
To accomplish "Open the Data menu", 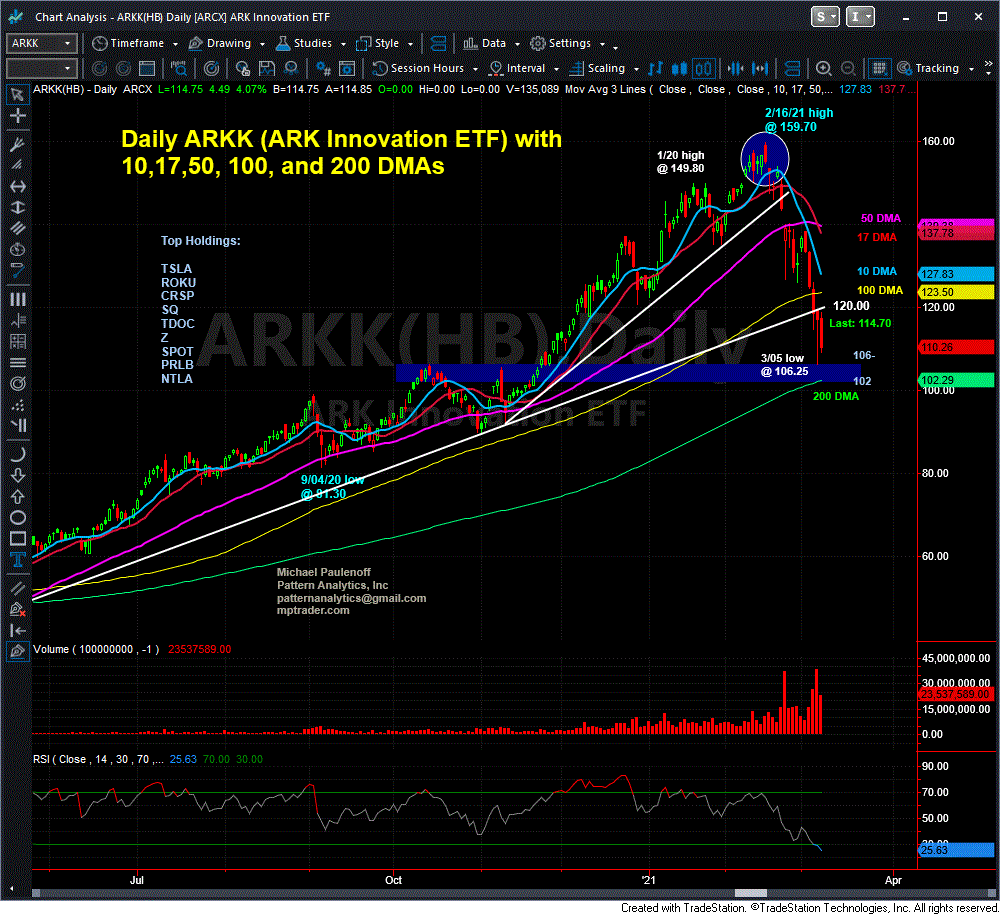I will pyautogui.click(x=491, y=43).
